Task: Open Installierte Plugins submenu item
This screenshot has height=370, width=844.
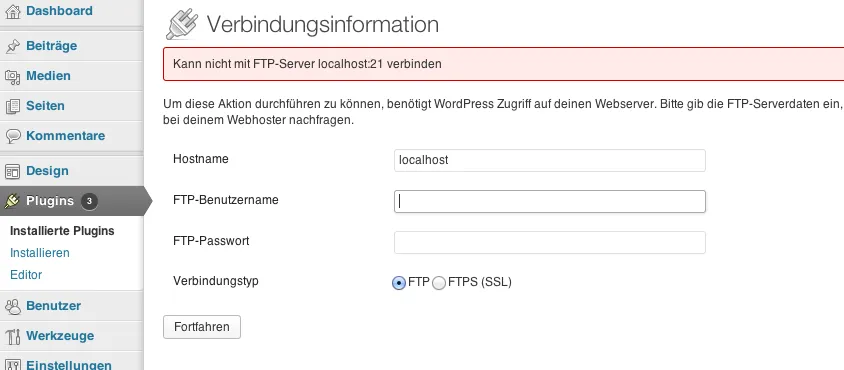Action: click(x=62, y=231)
